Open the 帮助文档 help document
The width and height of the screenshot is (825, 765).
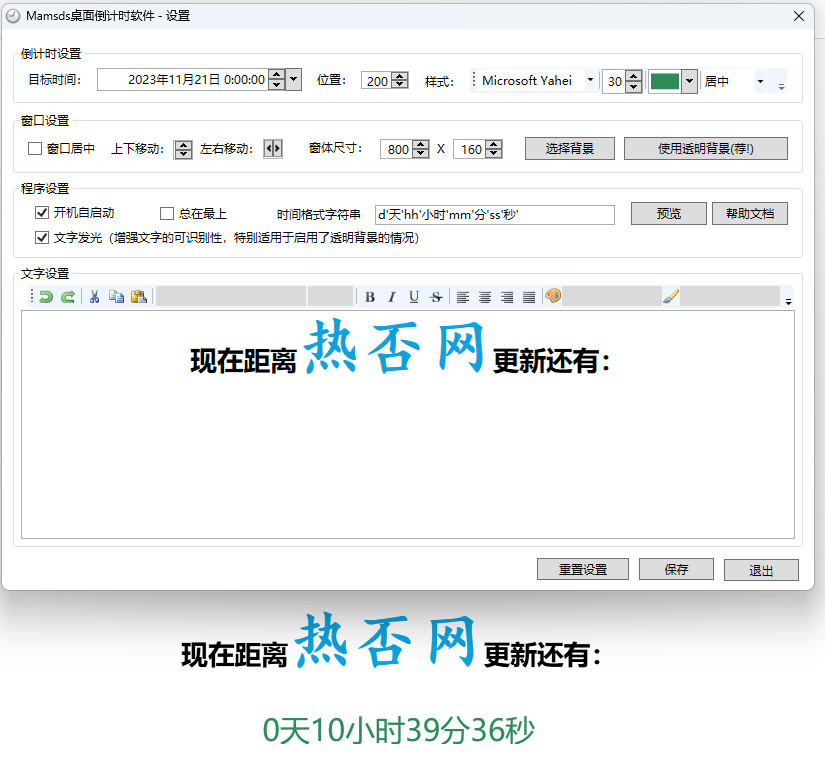tap(750, 214)
